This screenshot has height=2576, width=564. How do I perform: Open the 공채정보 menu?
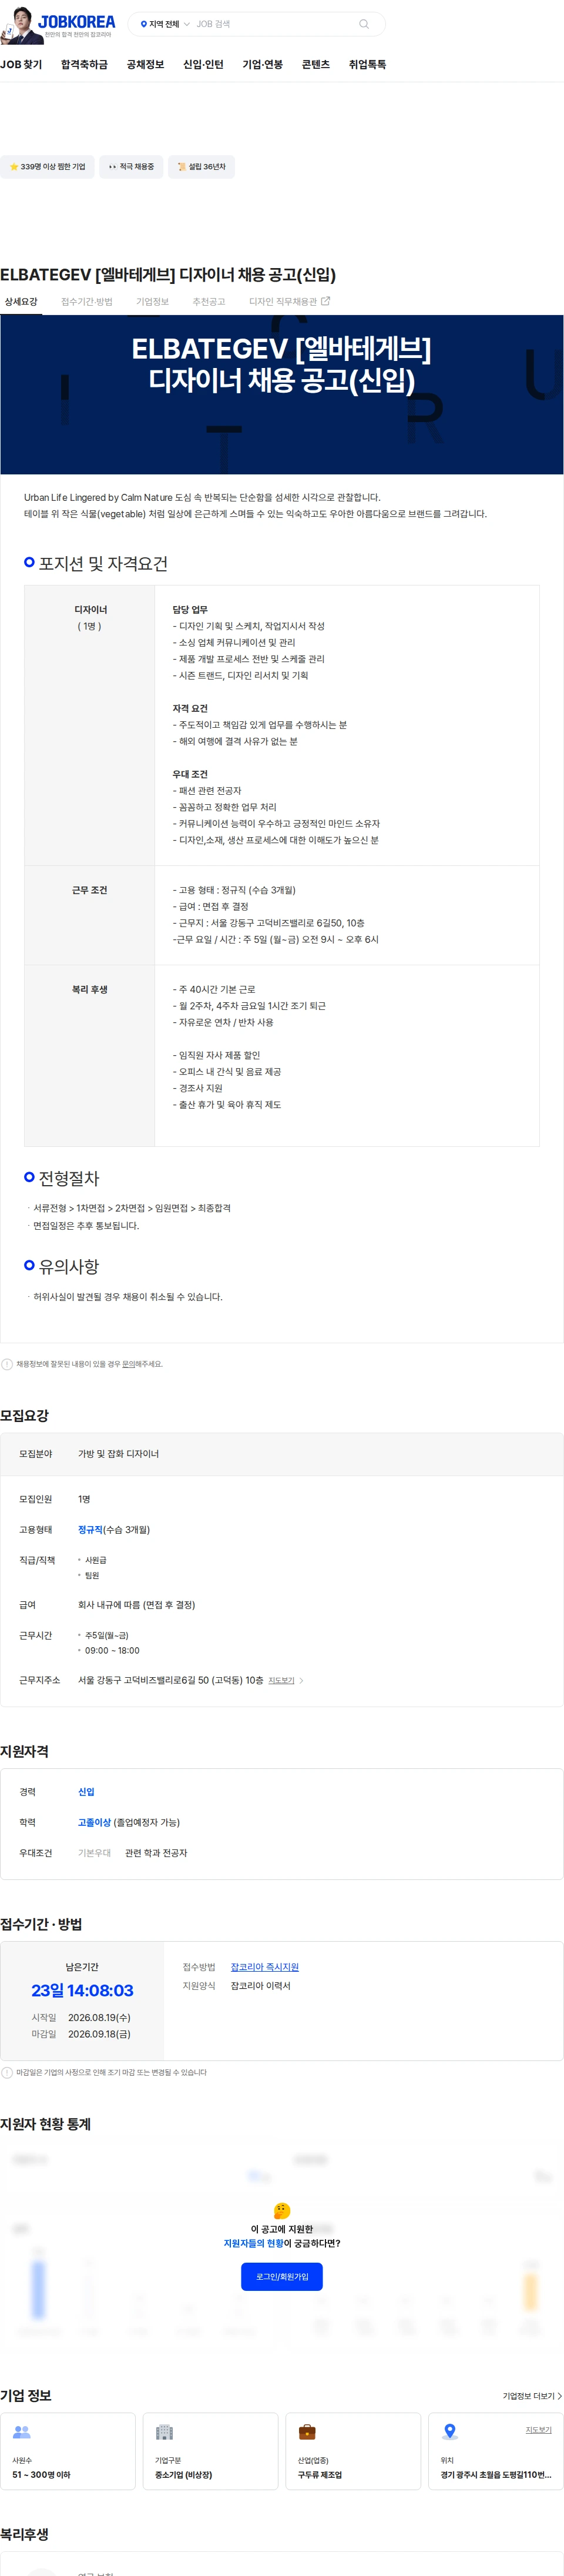[x=145, y=64]
